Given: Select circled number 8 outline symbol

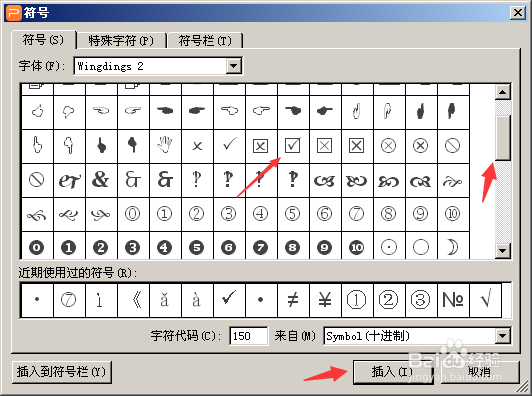Looking at the screenshot, I should click(x=389, y=214).
